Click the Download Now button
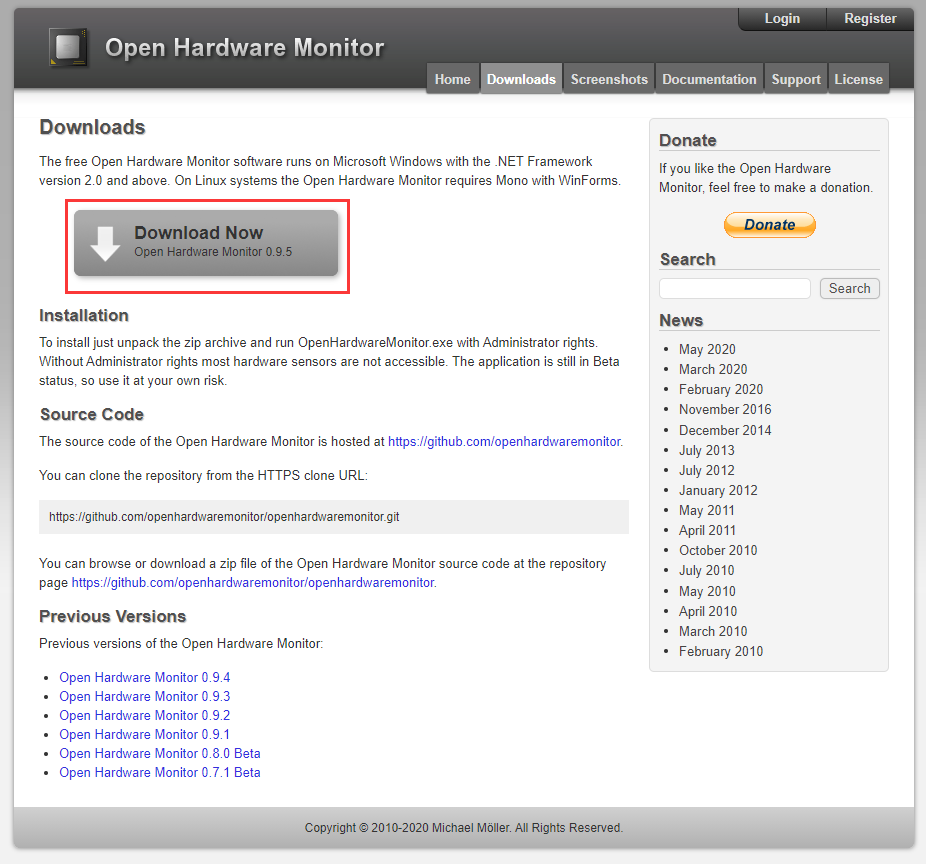The width and height of the screenshot is (926, 864). point(206,243)
